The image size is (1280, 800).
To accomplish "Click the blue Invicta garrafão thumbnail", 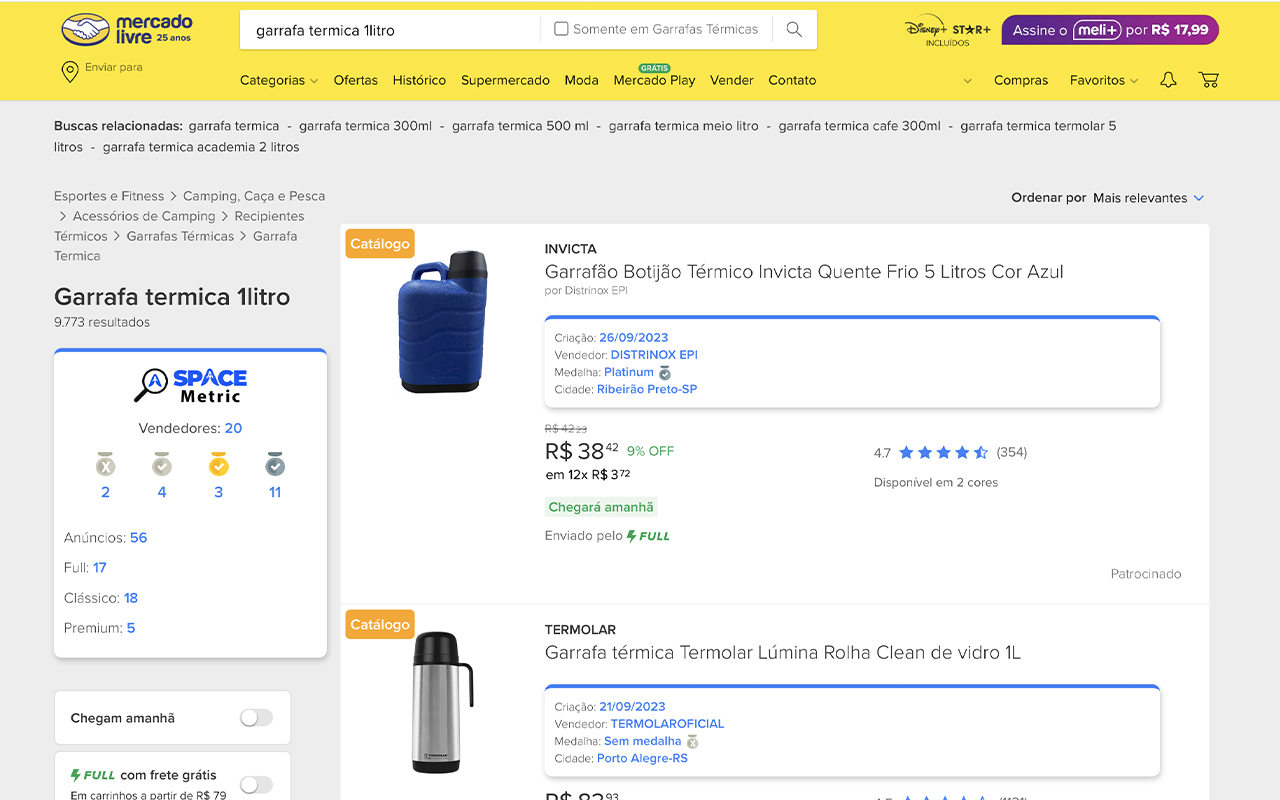I will [x=442, y=322].
